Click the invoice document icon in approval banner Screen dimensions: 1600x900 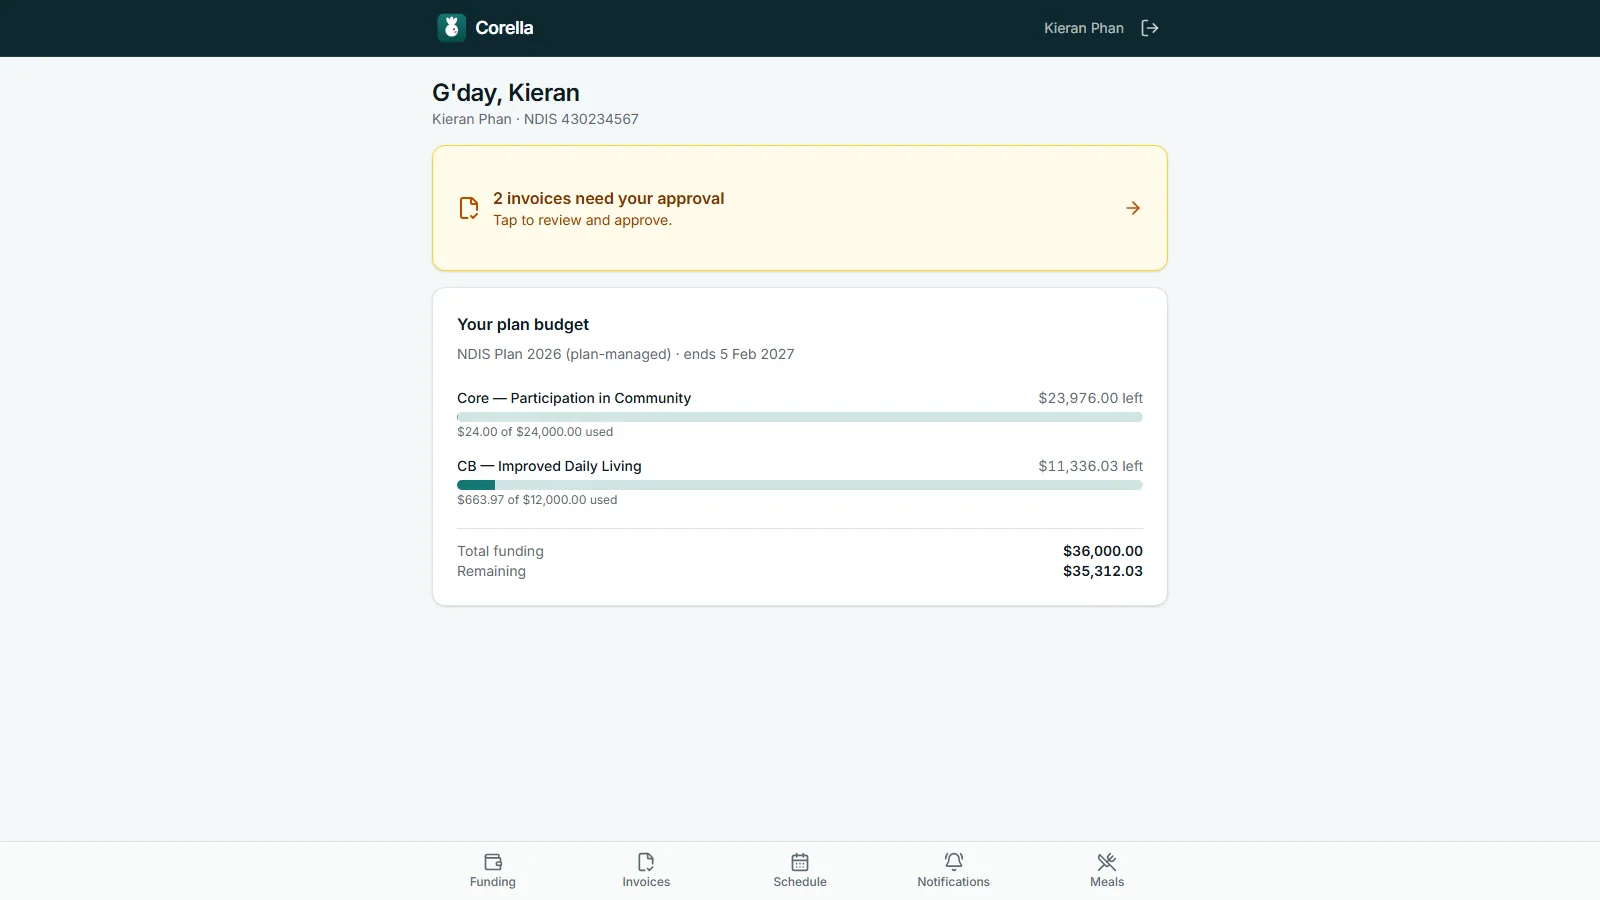click(469, 208)
